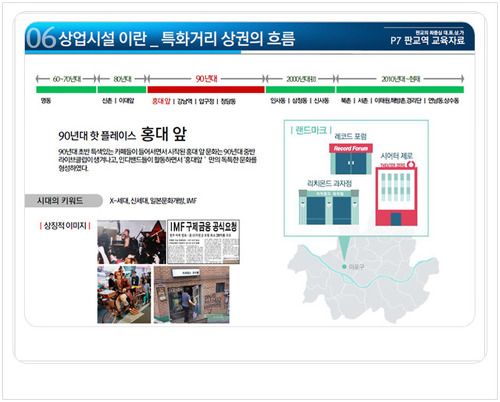Open the concert photo thumbnail
Viewport: 500px width, 402px height.
click(x=131, y=242)
